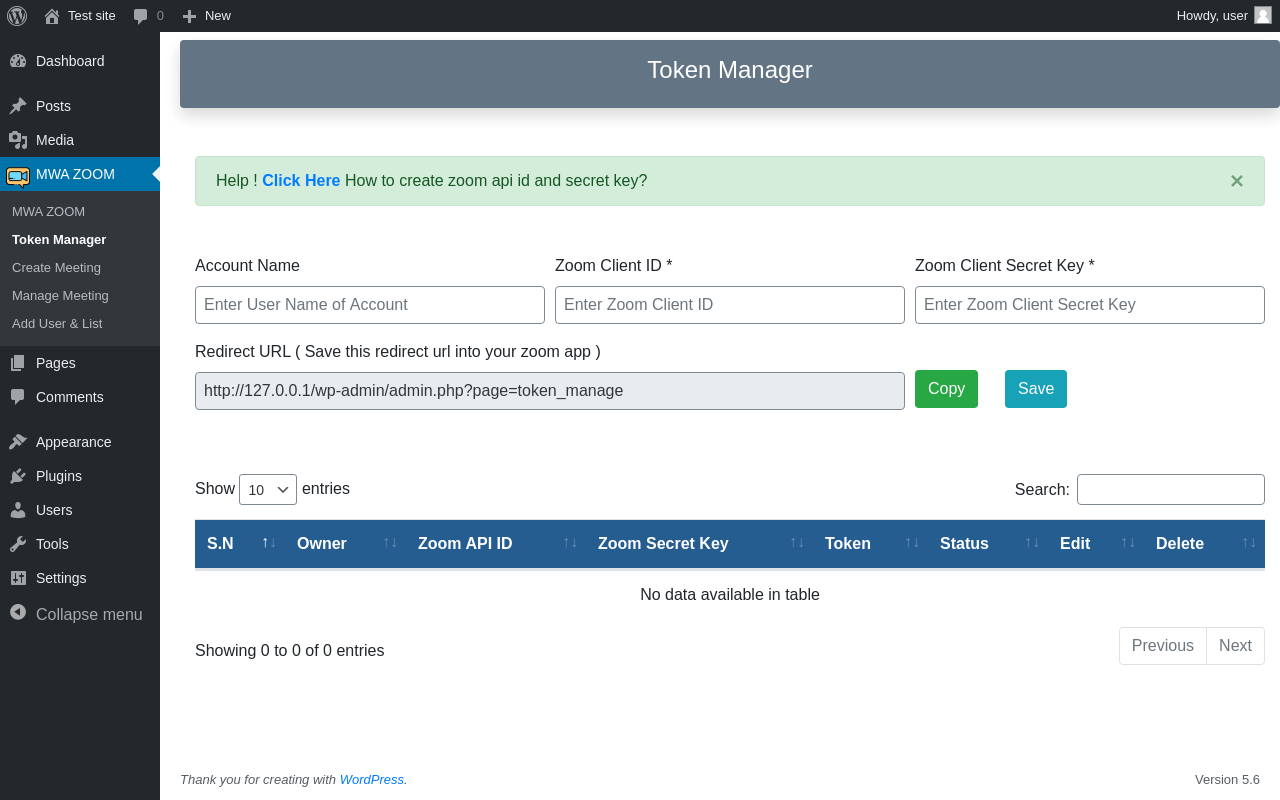This screenshot has height=800, width=1280.
Task: Follow the Click Here help link
Action: pyautogui.click(x=301, y=181)
